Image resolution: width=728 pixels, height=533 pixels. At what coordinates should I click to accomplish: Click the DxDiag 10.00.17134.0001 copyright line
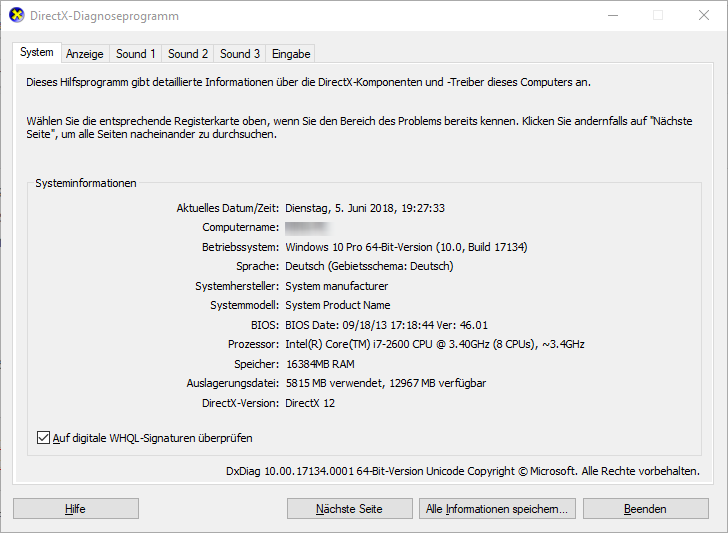[463, 471]
